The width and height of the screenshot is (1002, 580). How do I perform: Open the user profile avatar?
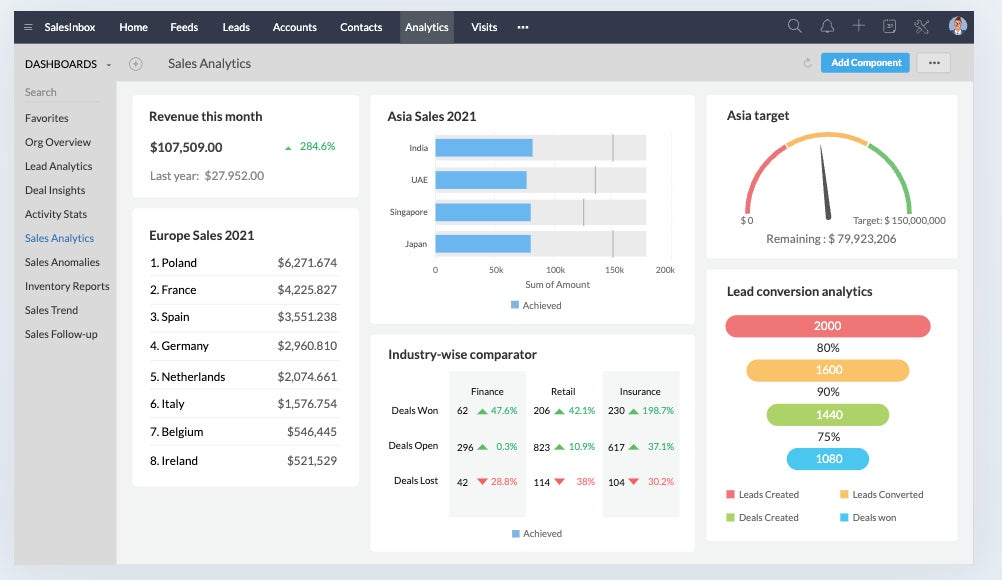(x=957, y=26)
